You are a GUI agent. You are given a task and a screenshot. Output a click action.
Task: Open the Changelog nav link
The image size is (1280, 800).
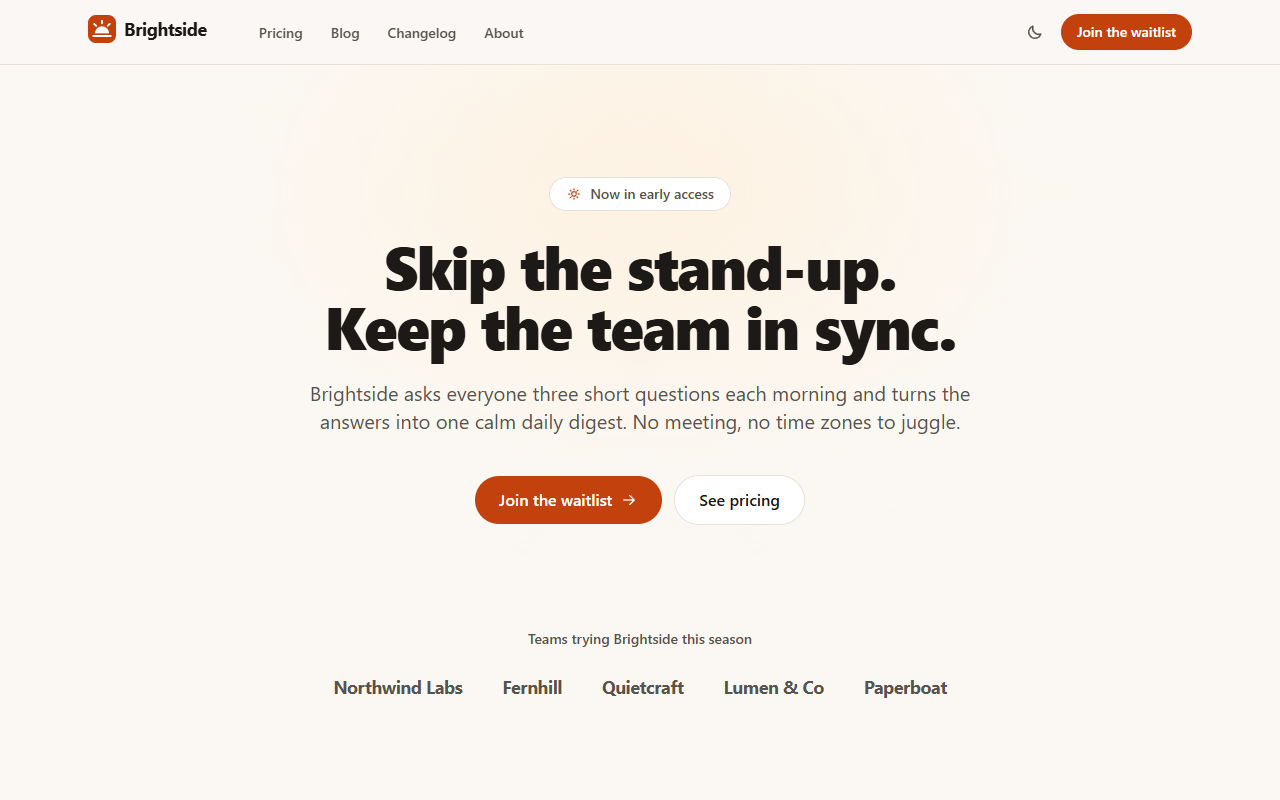pyautogui.click(x=422, y=33)
